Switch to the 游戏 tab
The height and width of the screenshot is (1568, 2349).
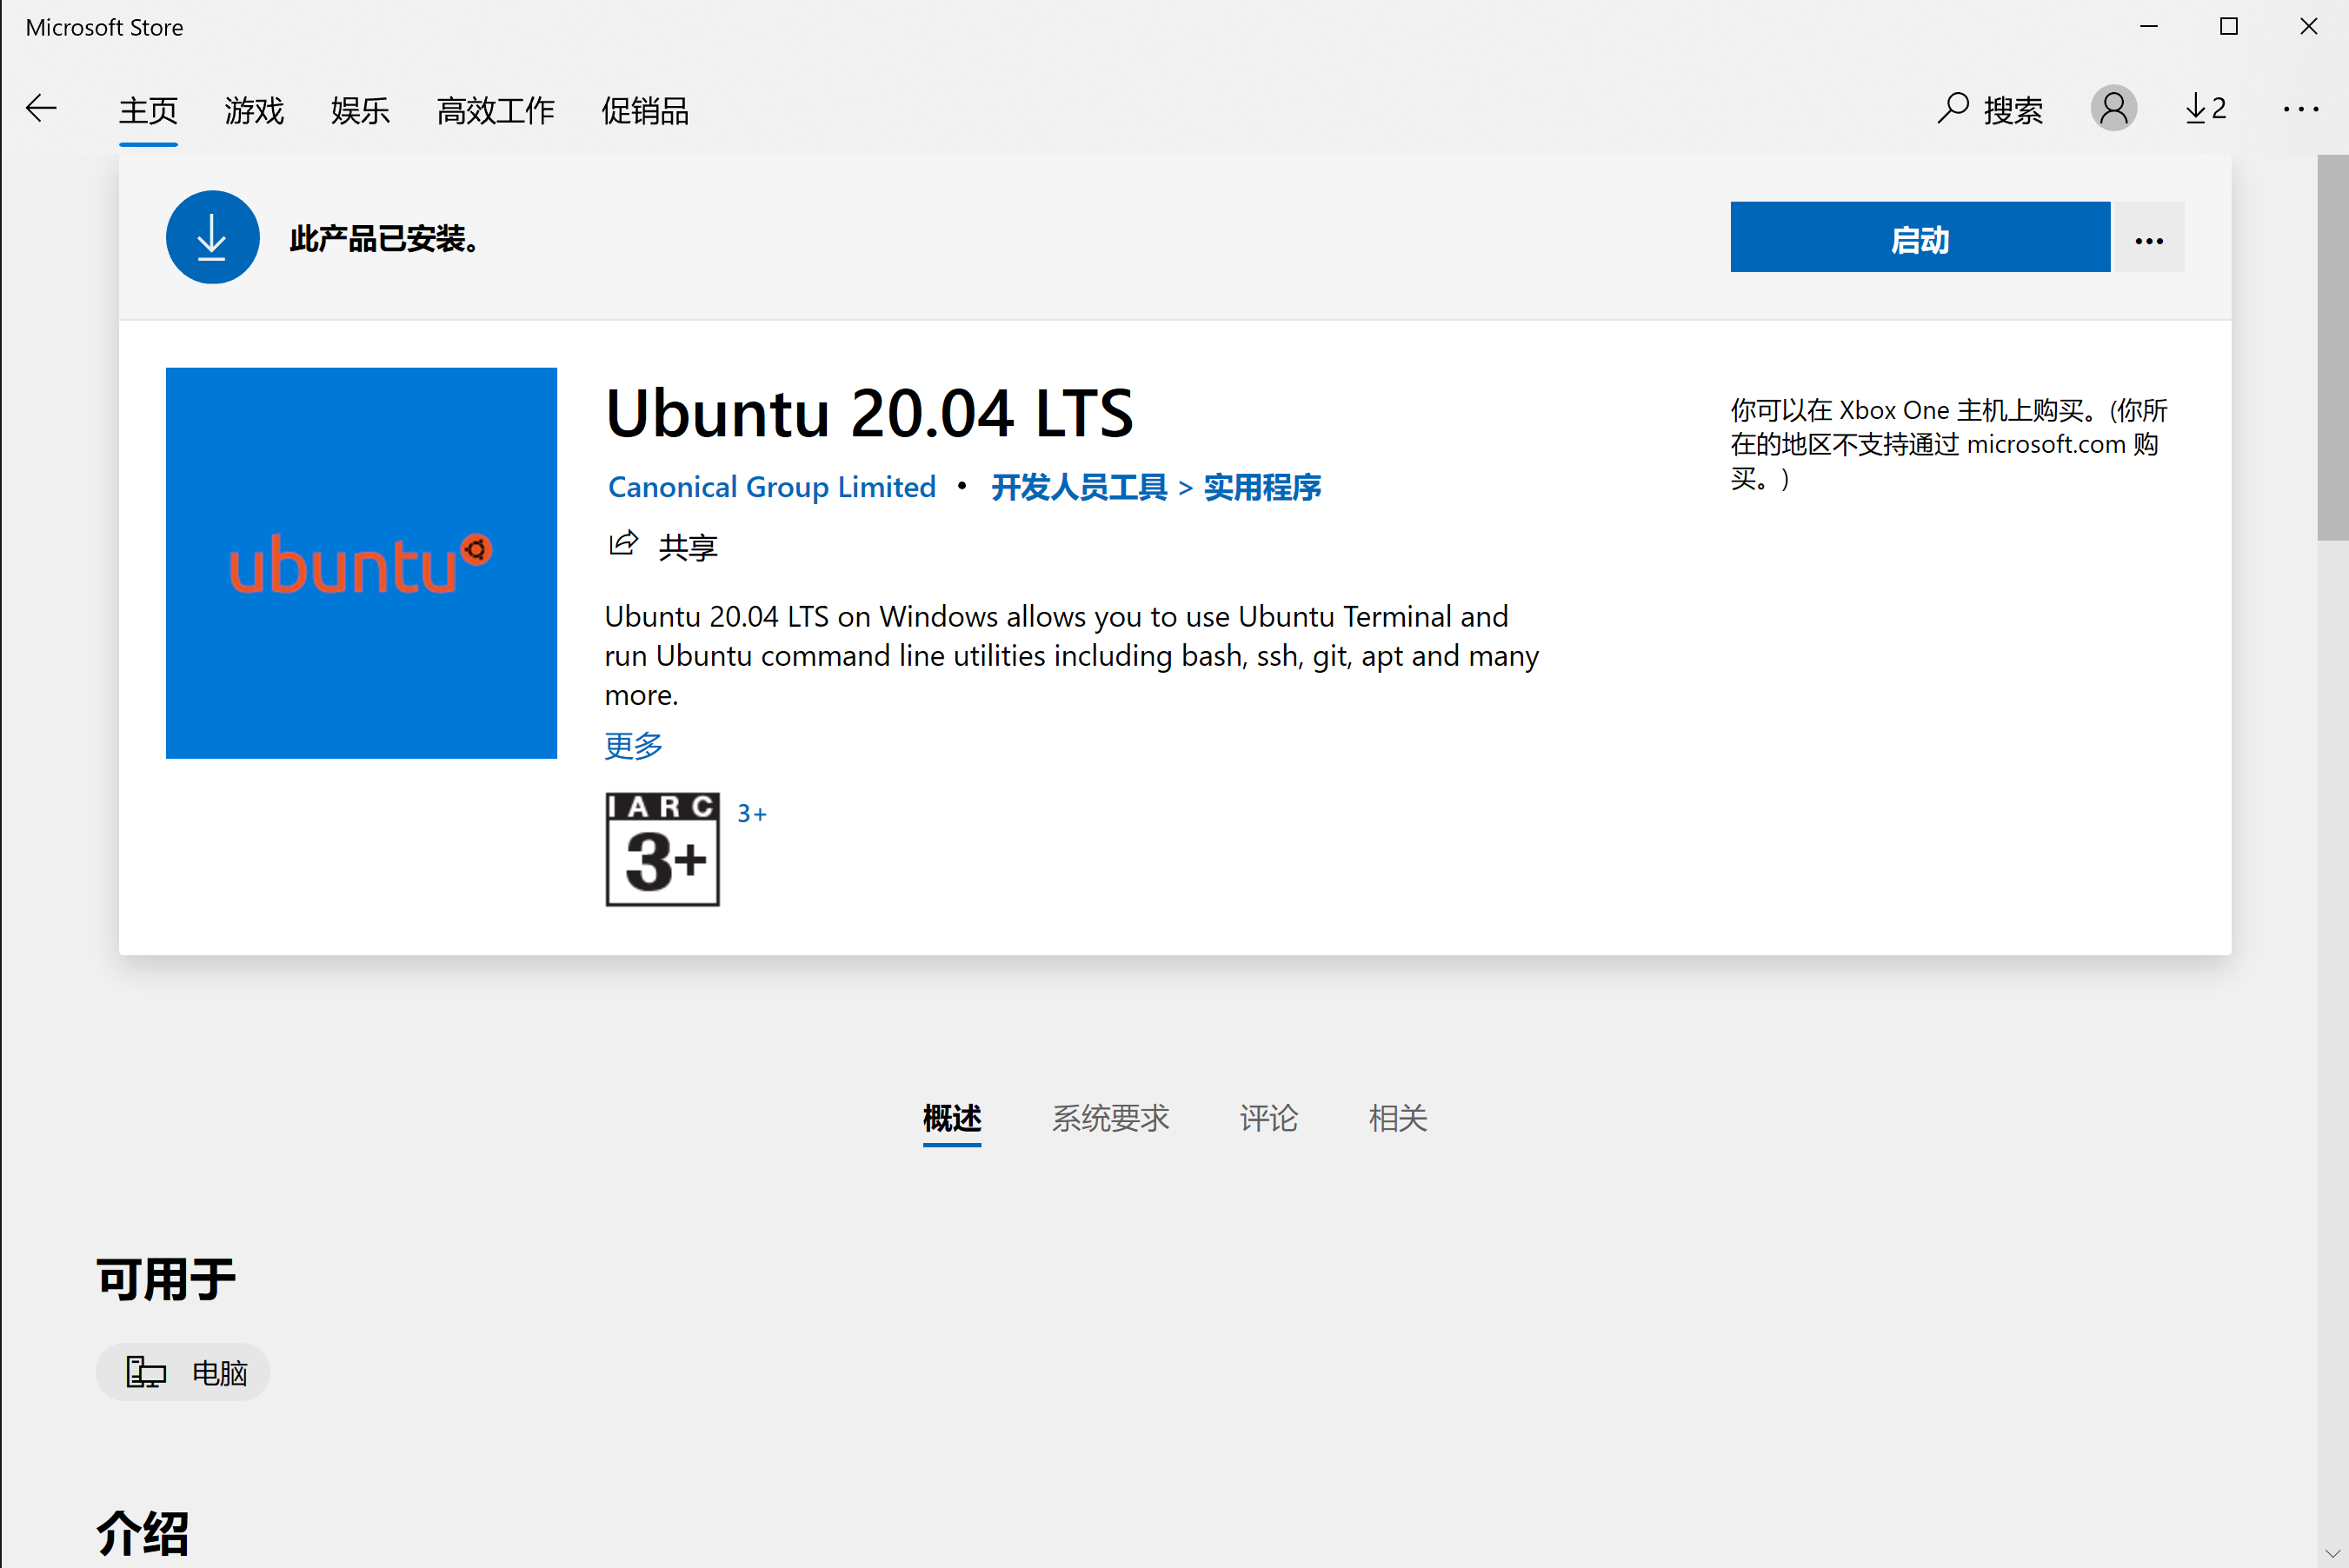[x=254, y=111]
